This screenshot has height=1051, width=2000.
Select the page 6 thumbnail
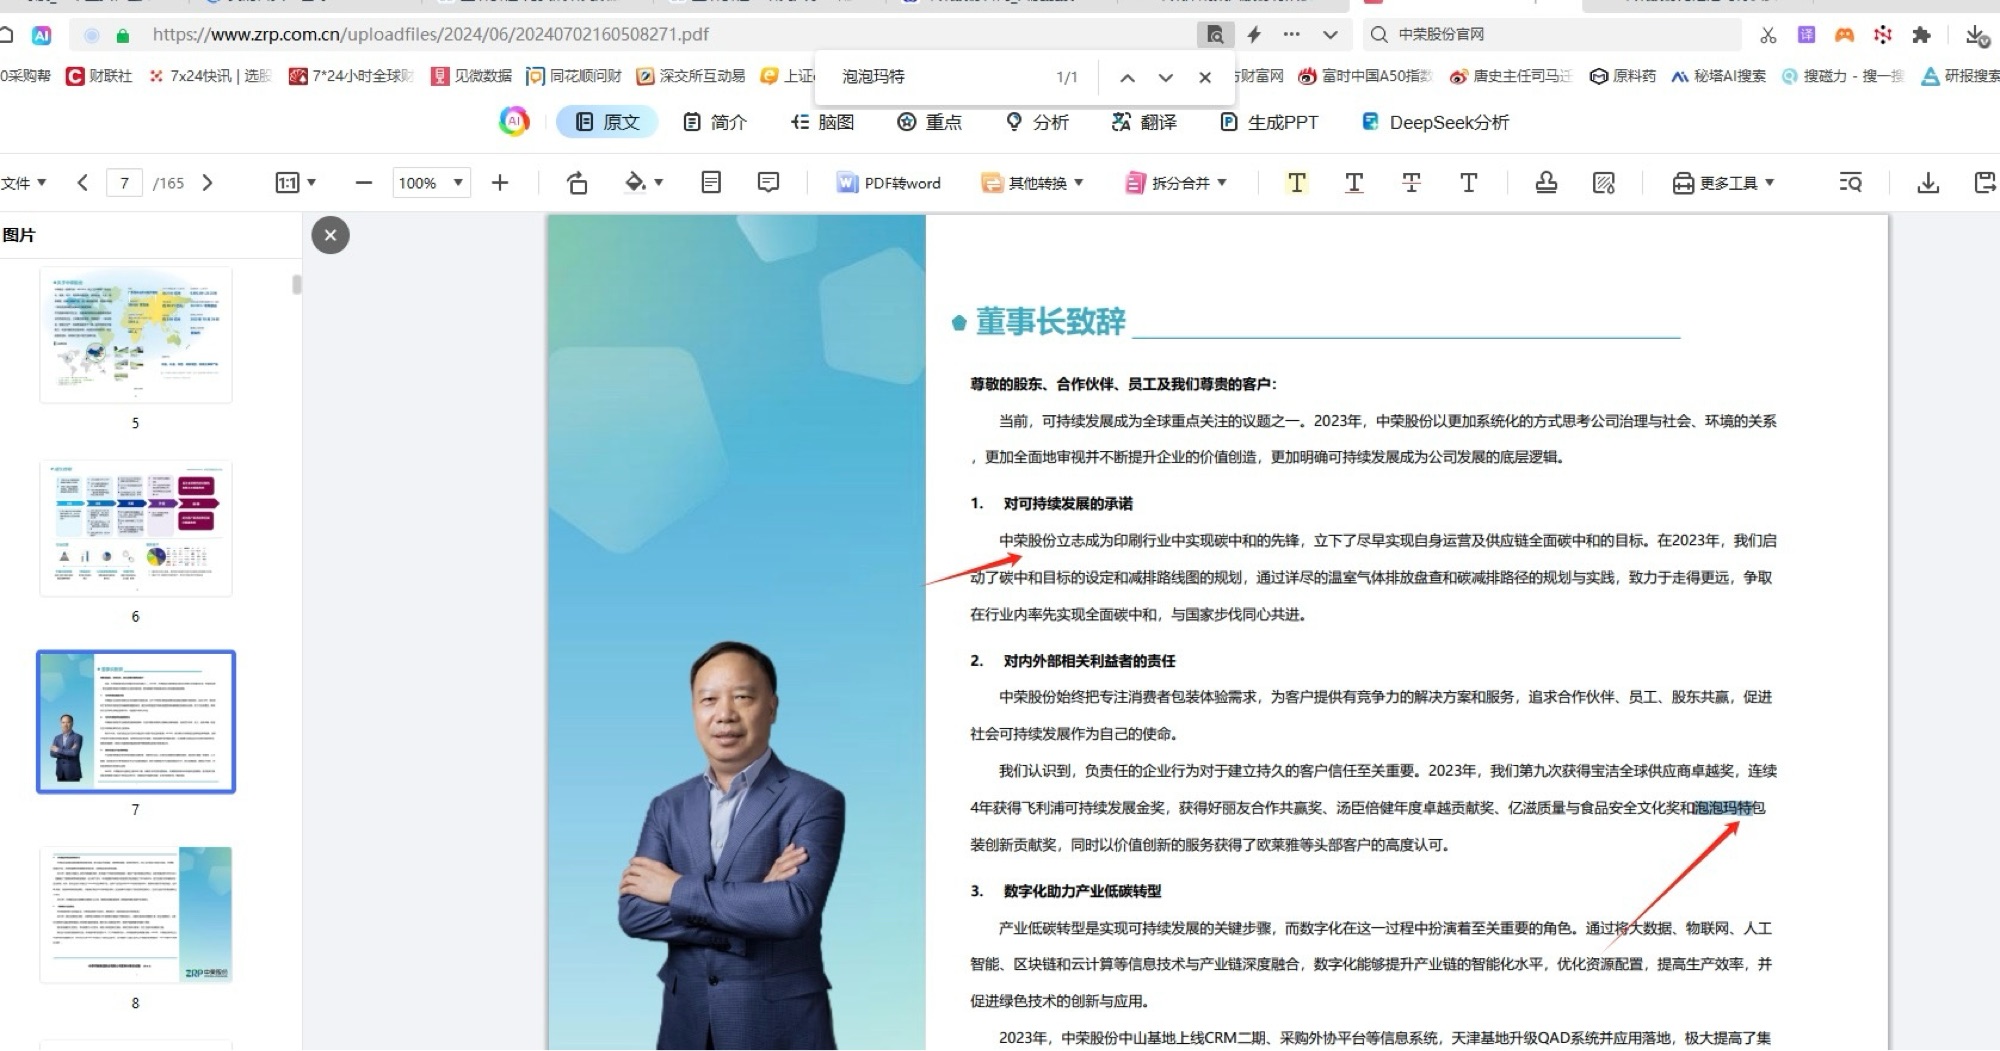tap(136, 529)
